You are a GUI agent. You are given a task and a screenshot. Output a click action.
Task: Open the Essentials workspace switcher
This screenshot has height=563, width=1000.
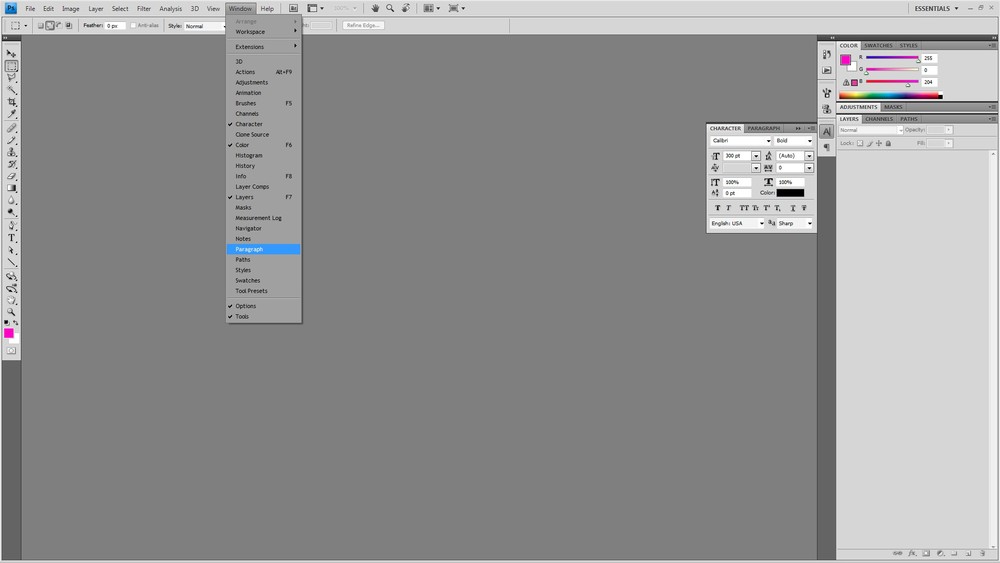[936, 8]
